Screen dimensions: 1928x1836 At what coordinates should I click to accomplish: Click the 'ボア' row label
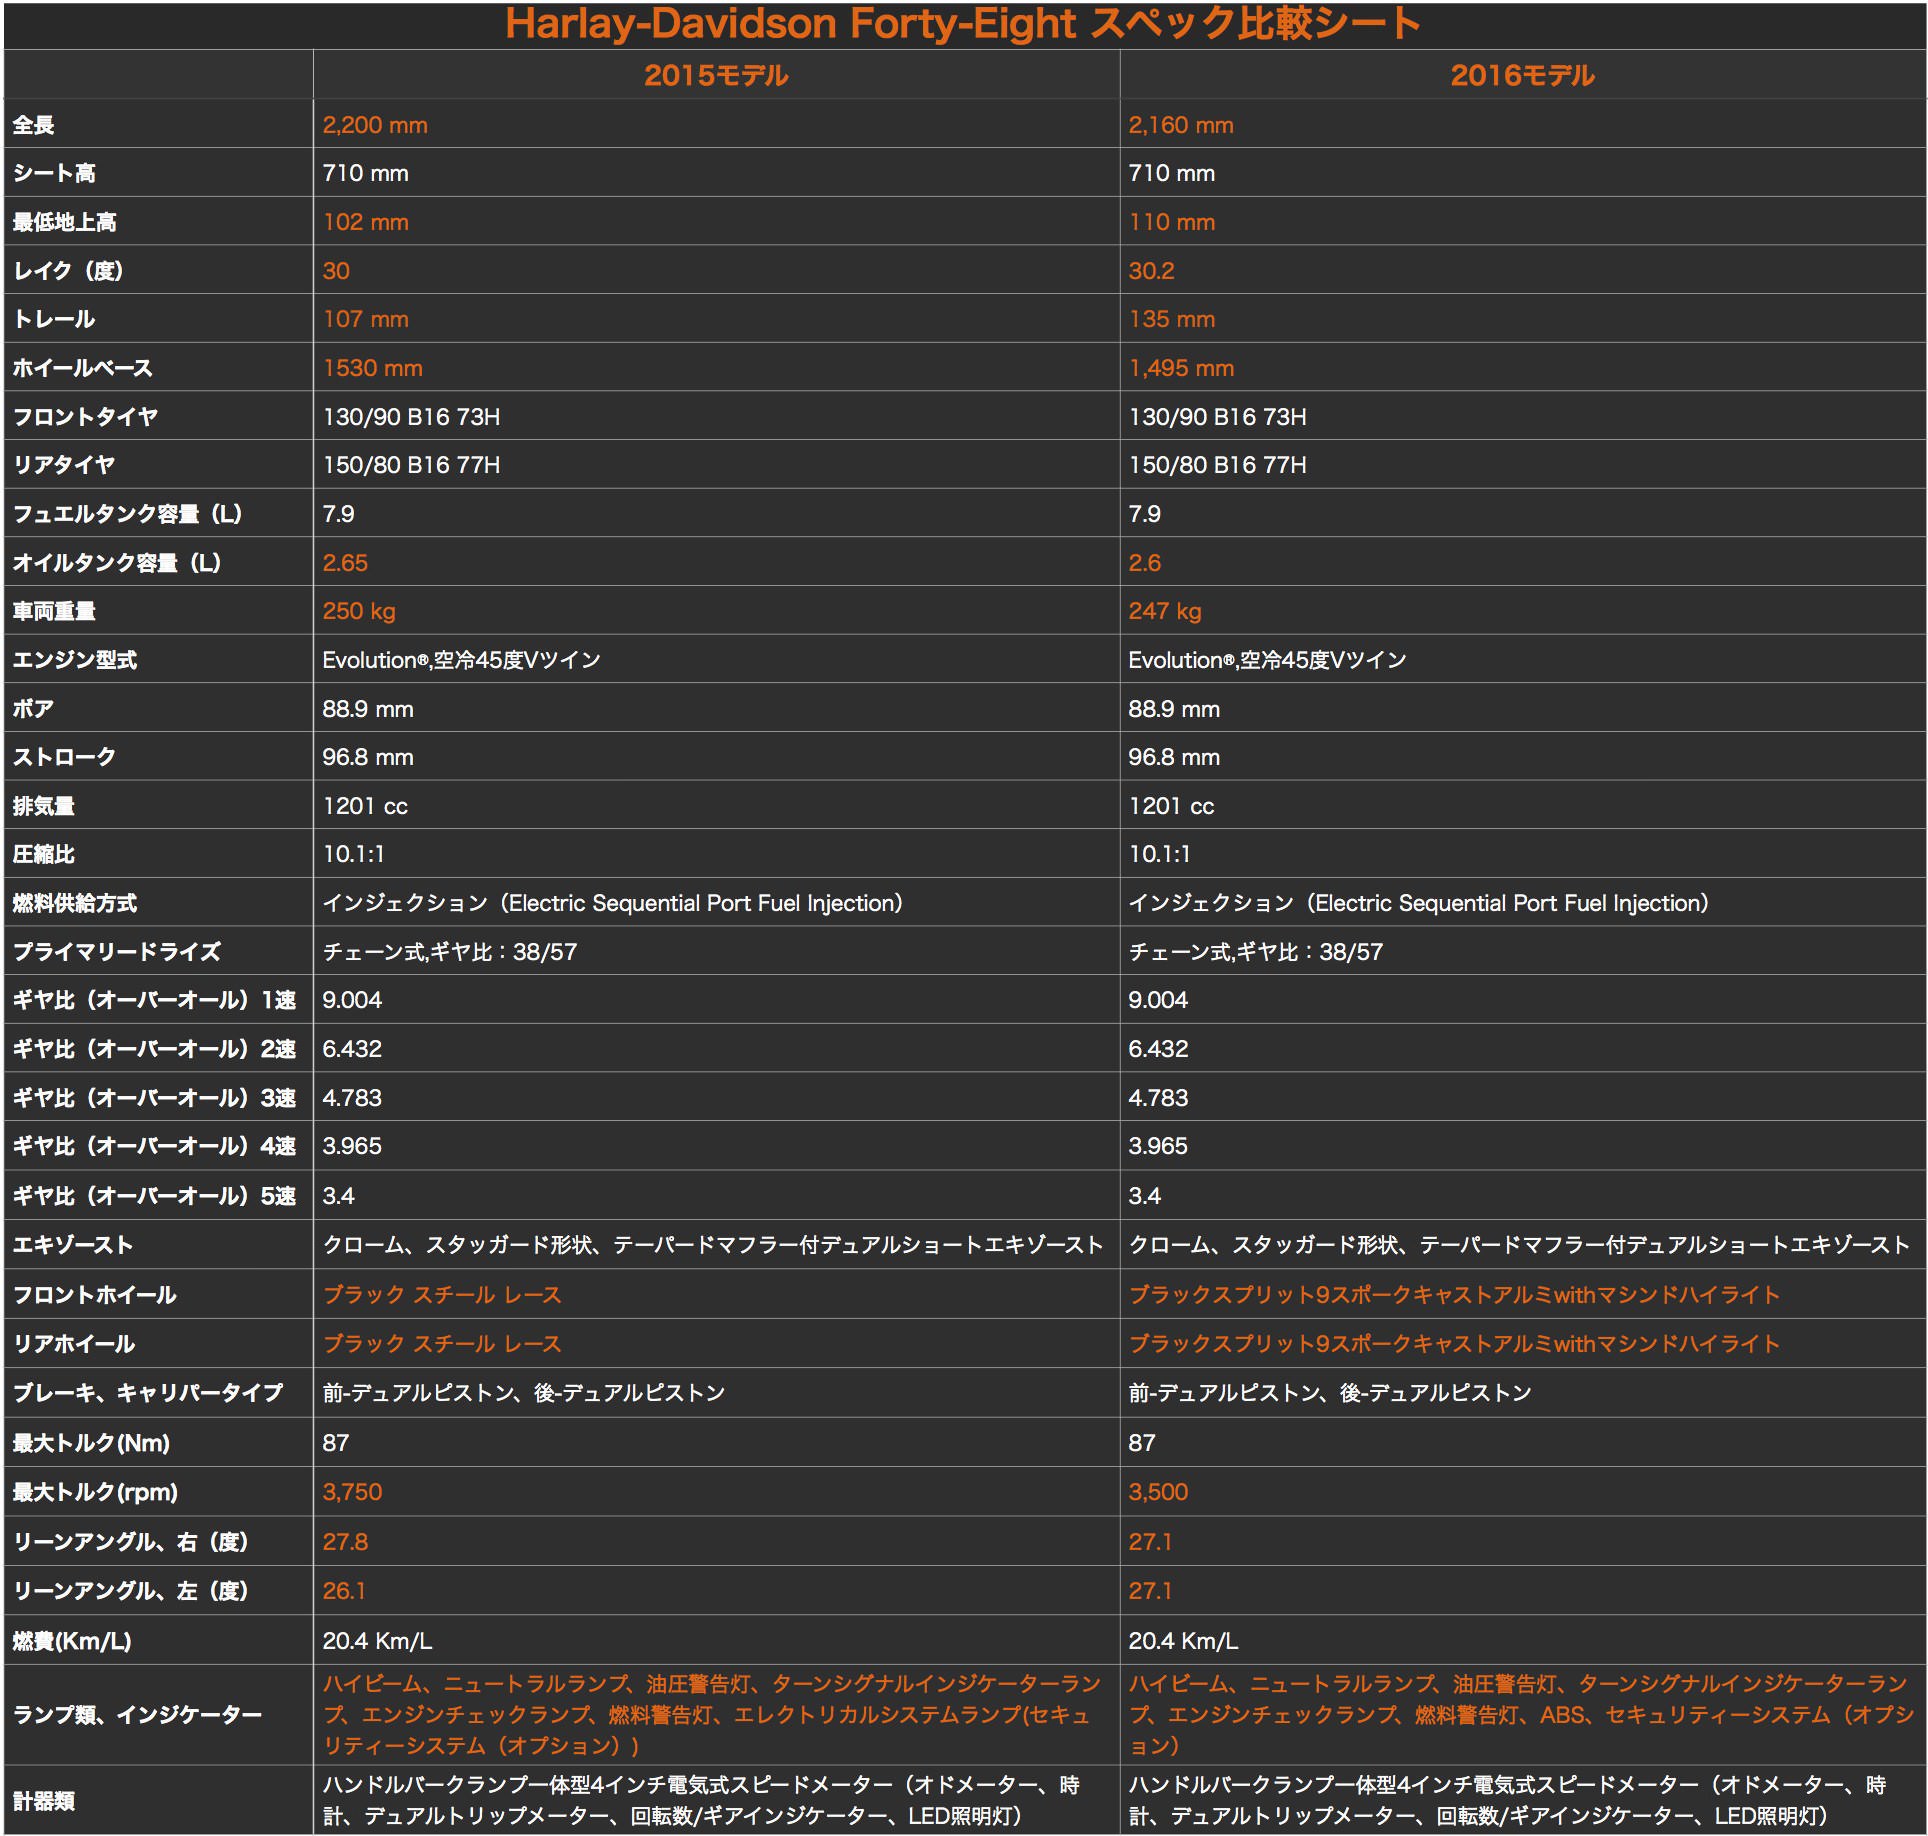coord(33,709)
